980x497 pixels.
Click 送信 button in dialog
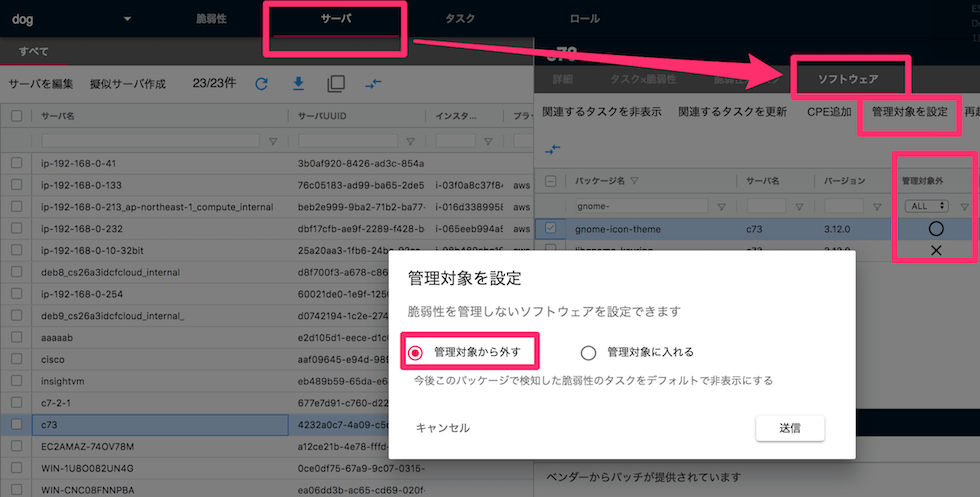coord(790,428)
